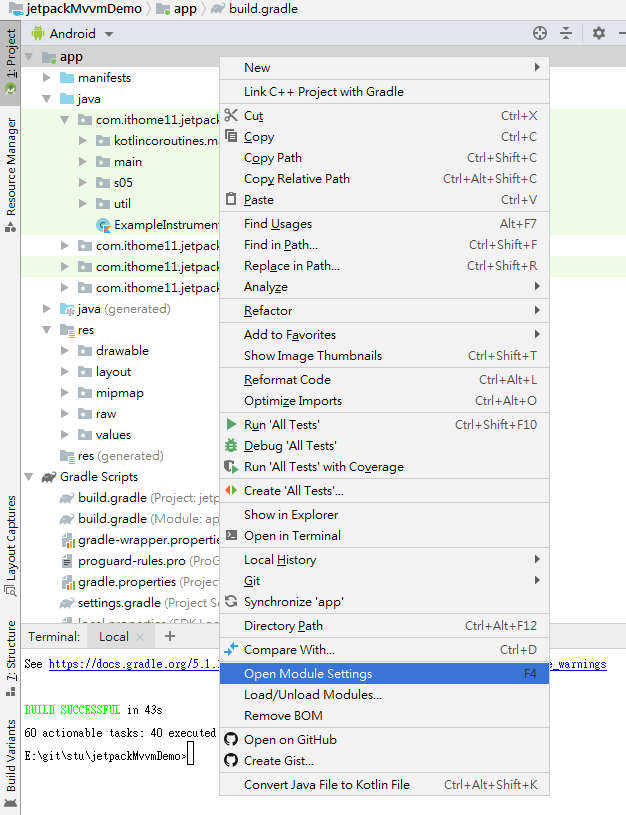Select gradle-wrapper.properties file
The width and height of the screenshot is (626, 815).
click(140, 540)
